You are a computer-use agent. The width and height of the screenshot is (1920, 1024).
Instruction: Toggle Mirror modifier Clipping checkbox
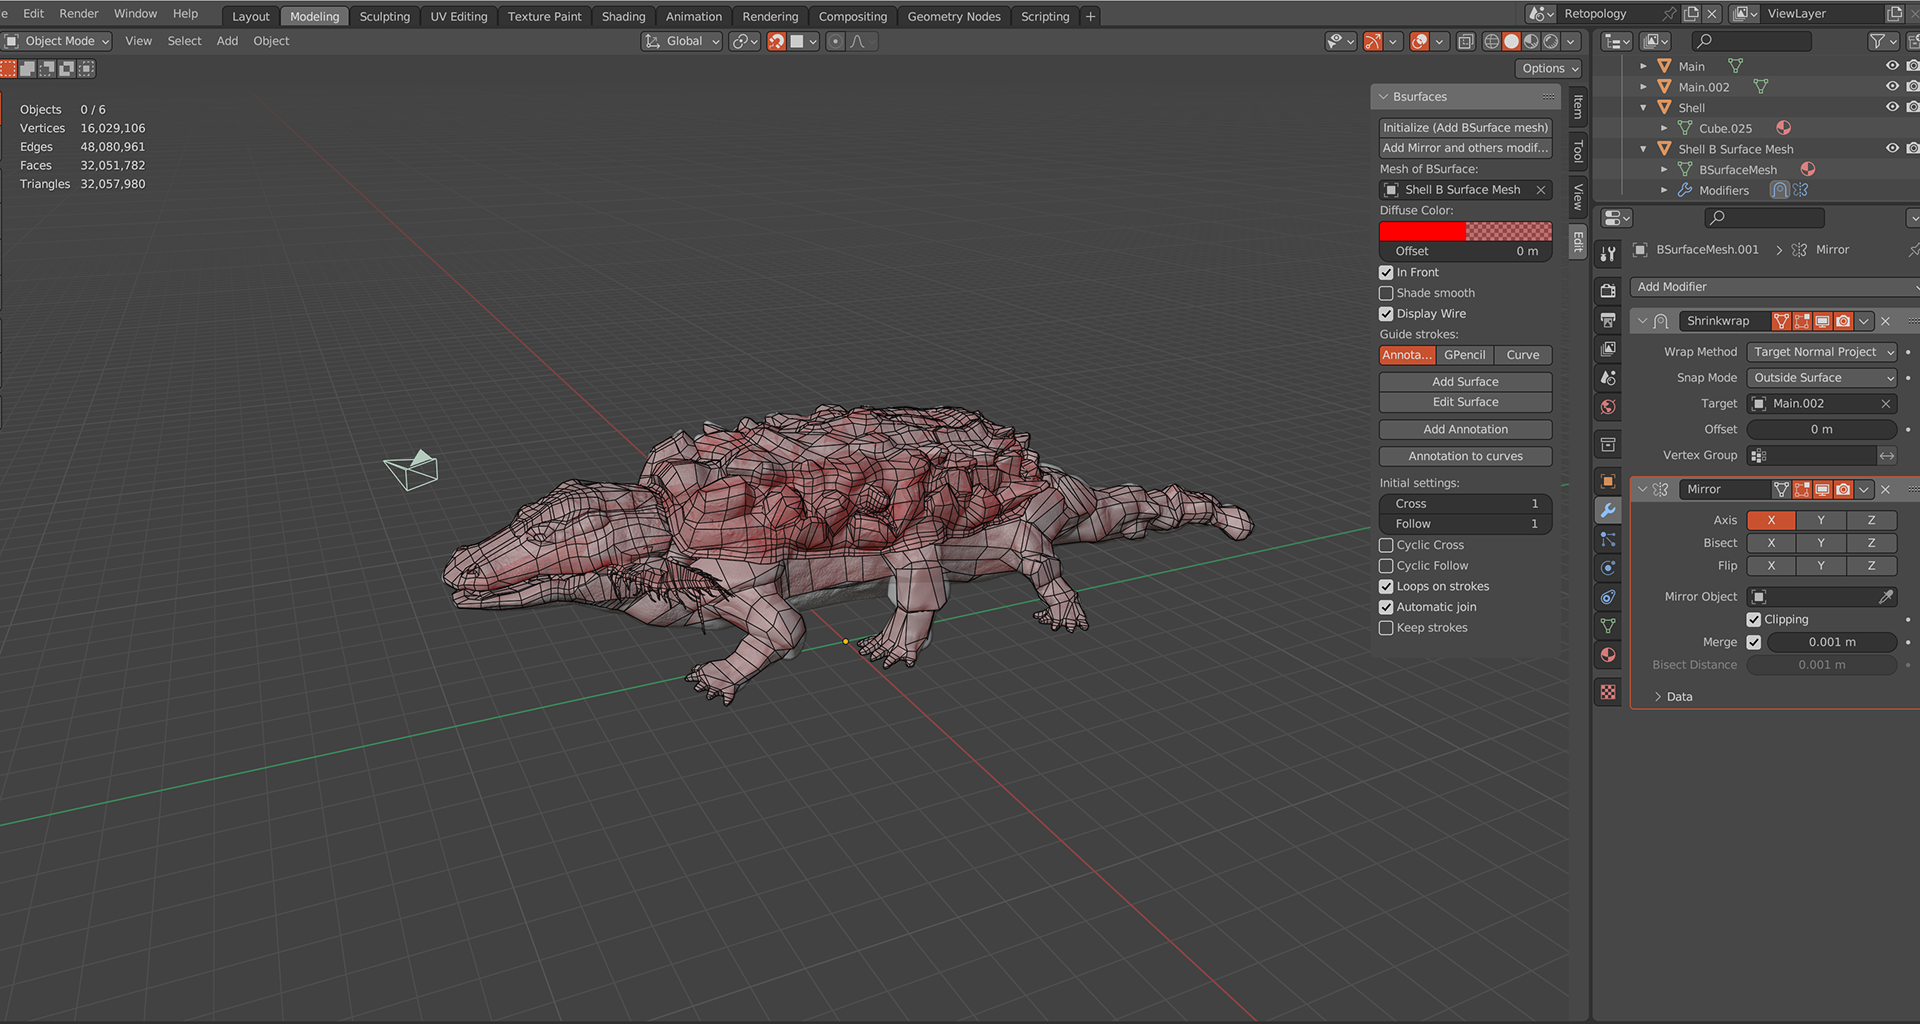(x=1754, y=620)
